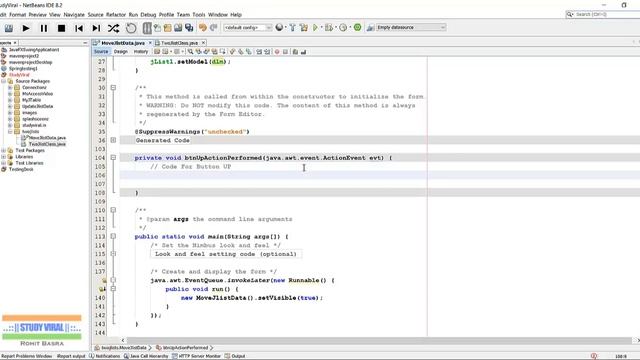The image size is (640, 360).
Task: Click the Stop Macro Recording icon
Action: (x=285, y=52)
